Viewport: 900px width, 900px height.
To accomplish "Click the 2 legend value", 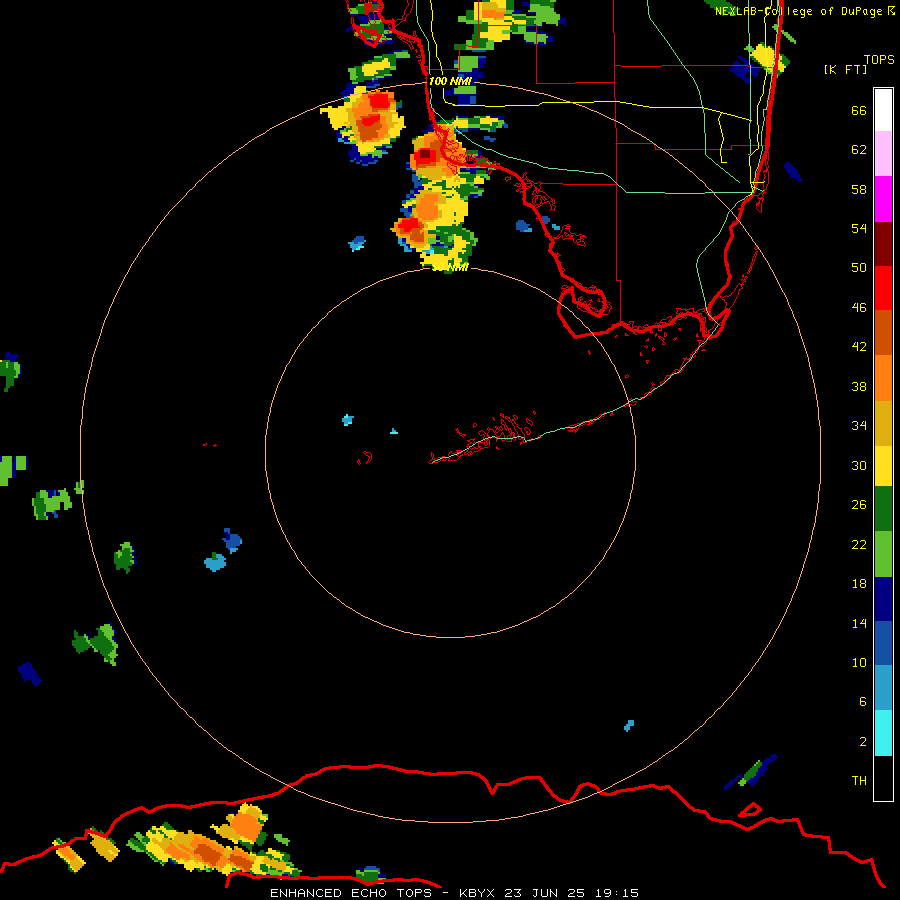I will [863, 742].
